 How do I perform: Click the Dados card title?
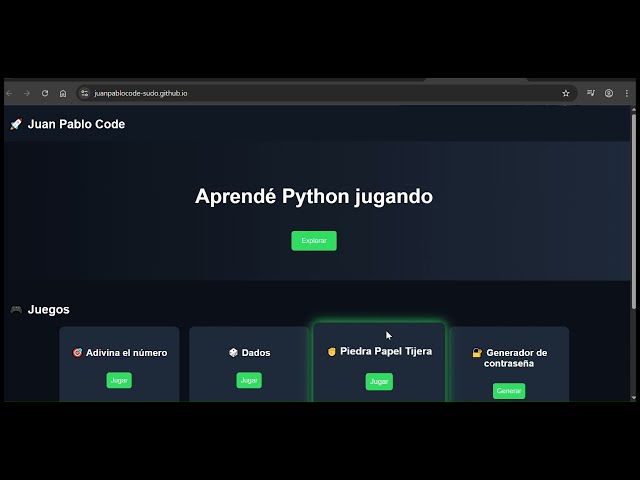tap(256, 353)
